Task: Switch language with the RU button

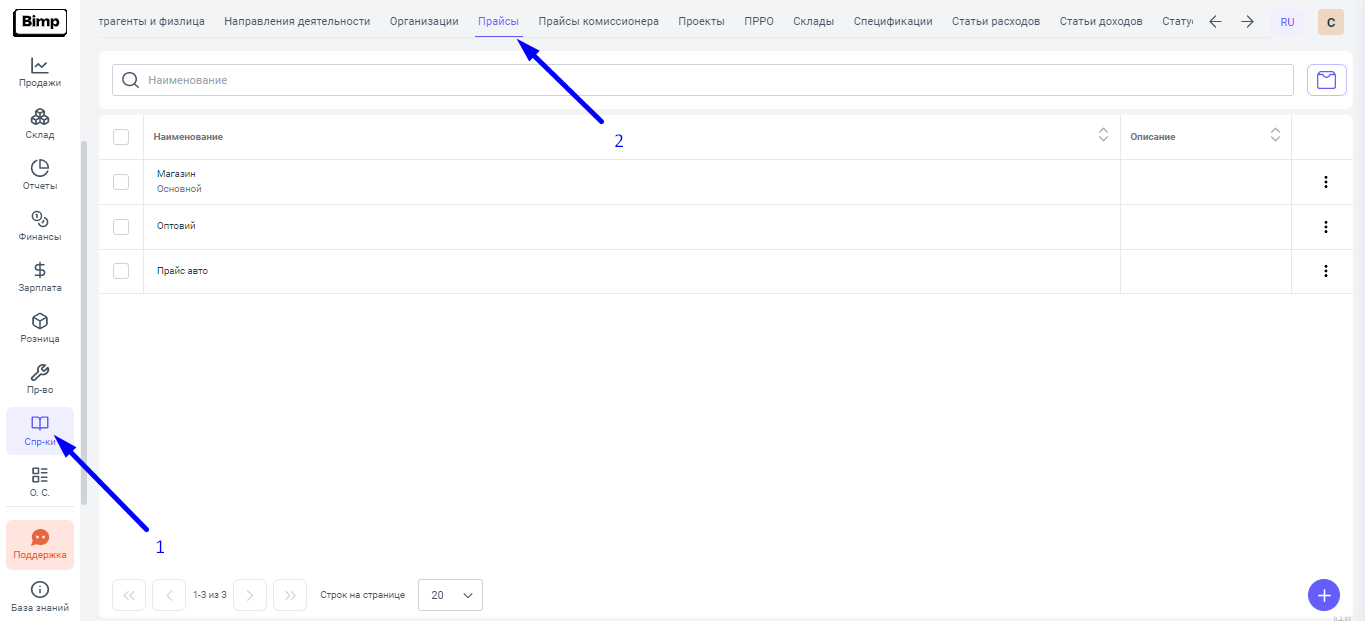Action: 1287,22
